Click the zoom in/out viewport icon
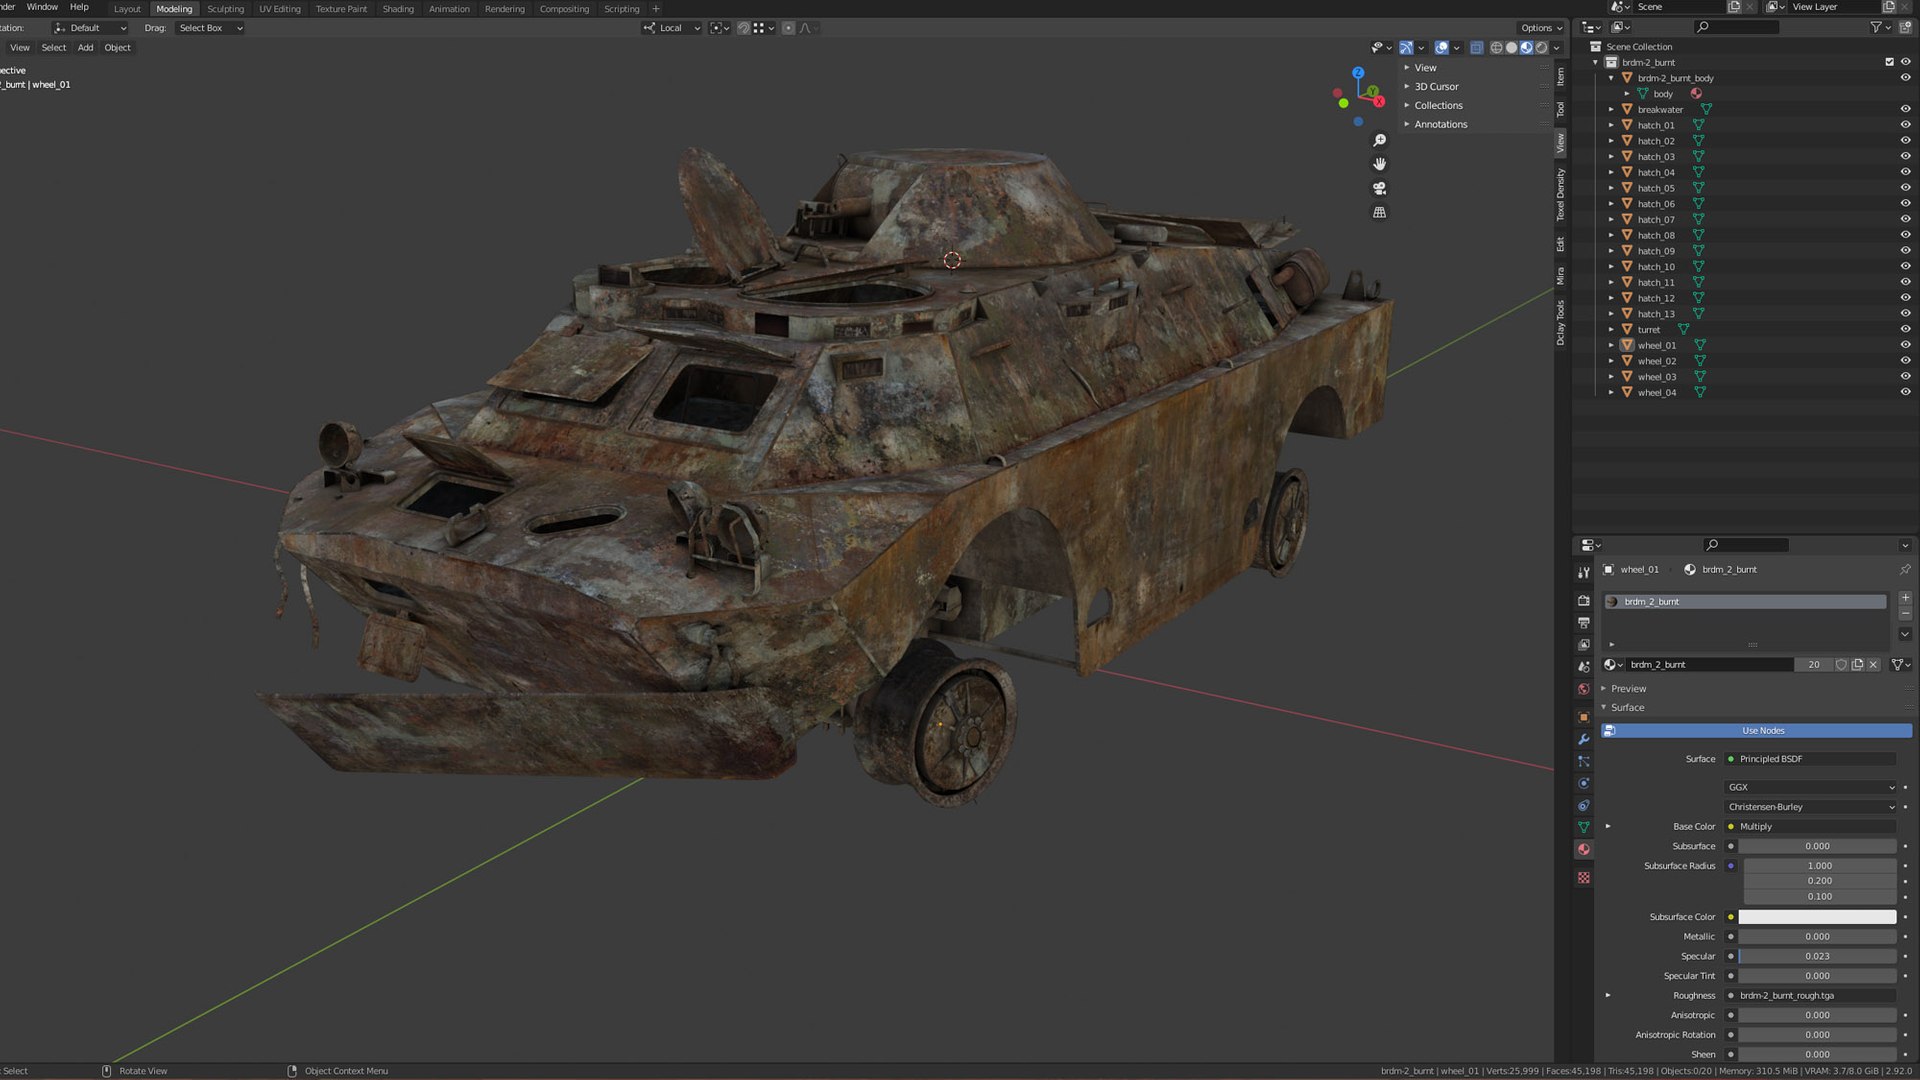Screen dimensions: 1920x1080 point(1380,140)
